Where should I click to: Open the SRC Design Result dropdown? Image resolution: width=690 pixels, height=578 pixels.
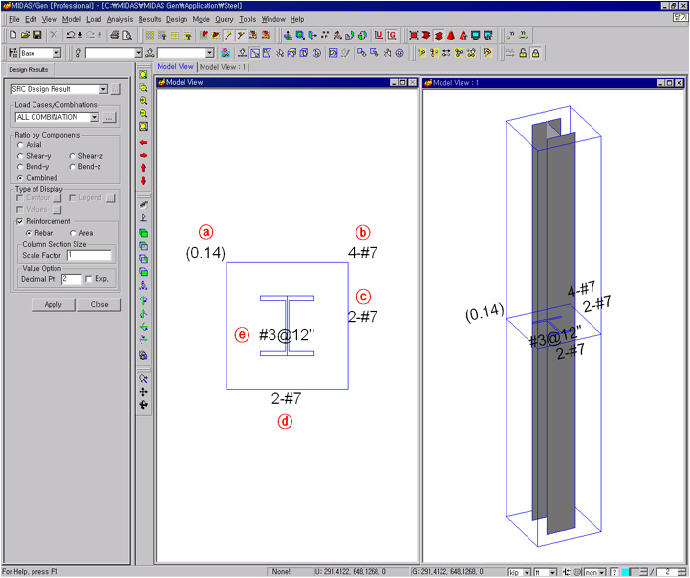click(103, 89)
